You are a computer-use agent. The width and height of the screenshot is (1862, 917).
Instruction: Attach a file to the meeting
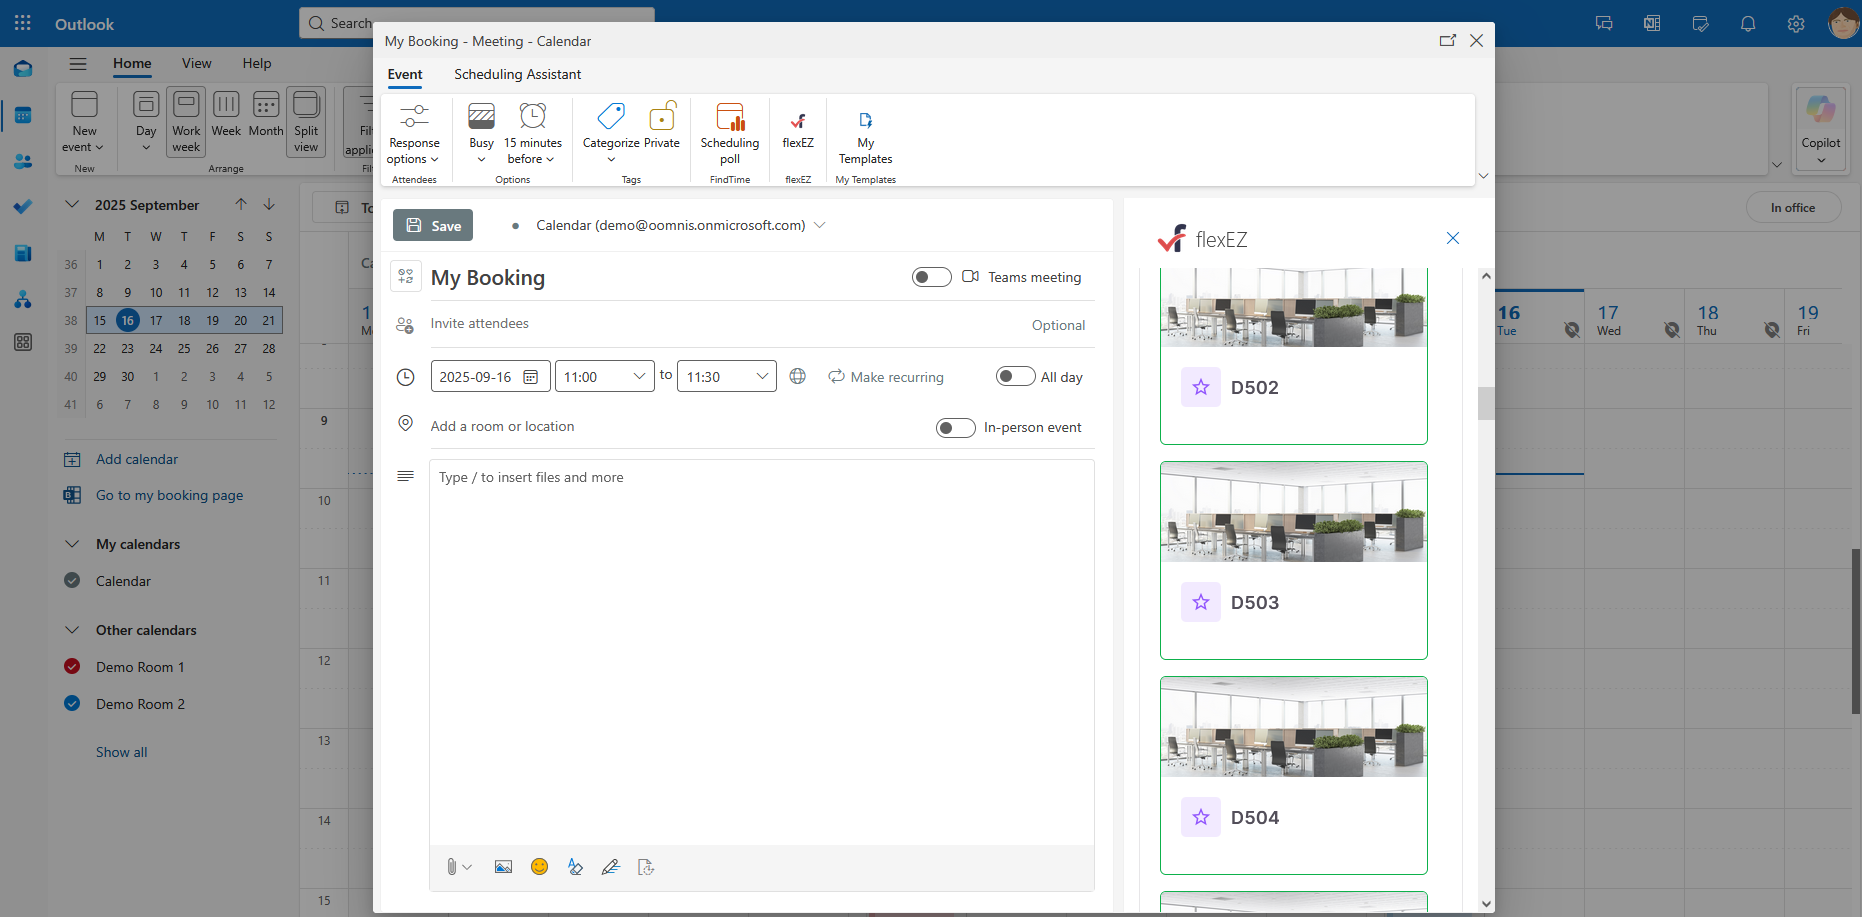click(x=453, y=866)
